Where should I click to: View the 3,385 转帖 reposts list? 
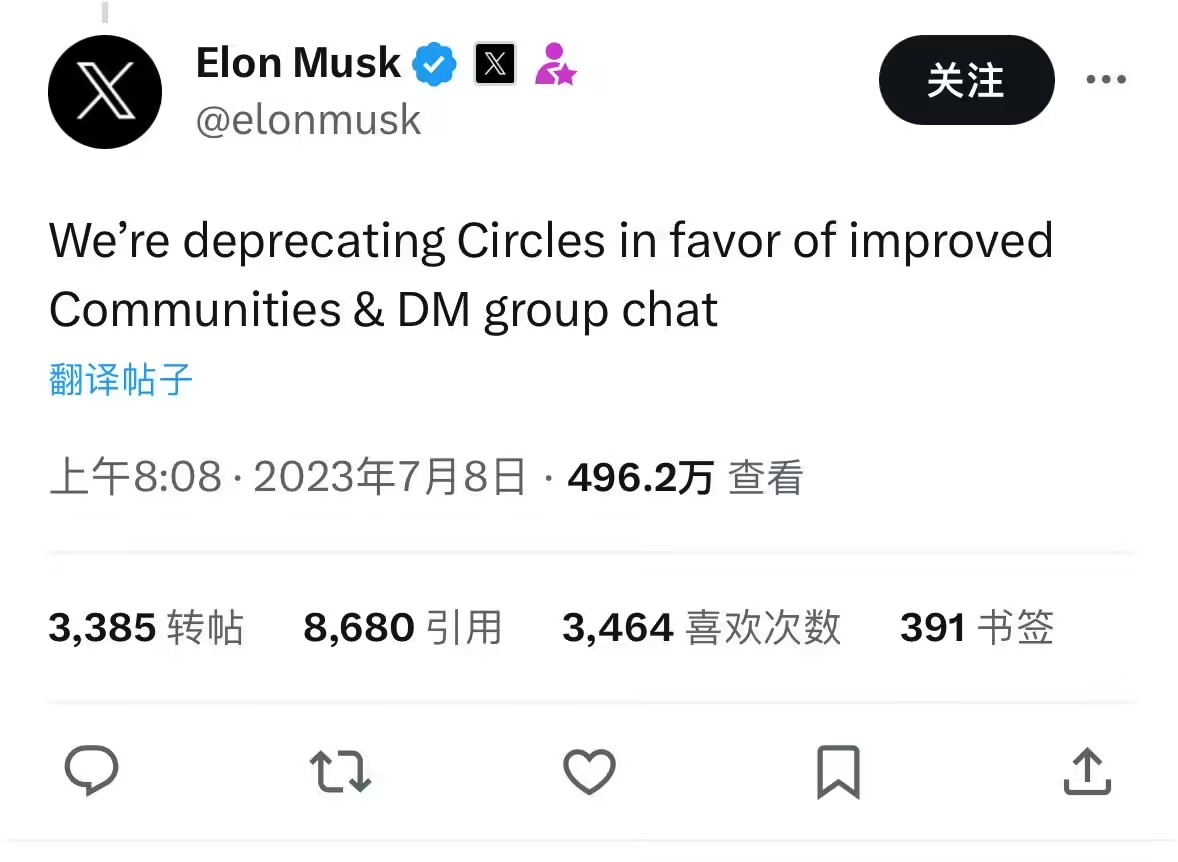146,628
